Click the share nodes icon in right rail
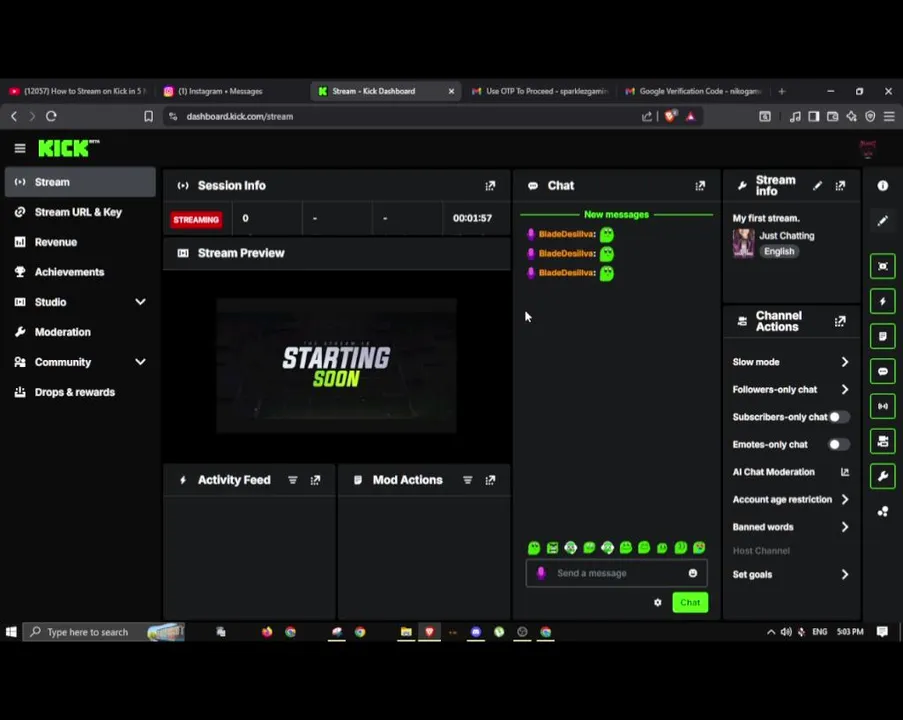Viewport: 903px width, 720px height. click(x=882, y=511)
